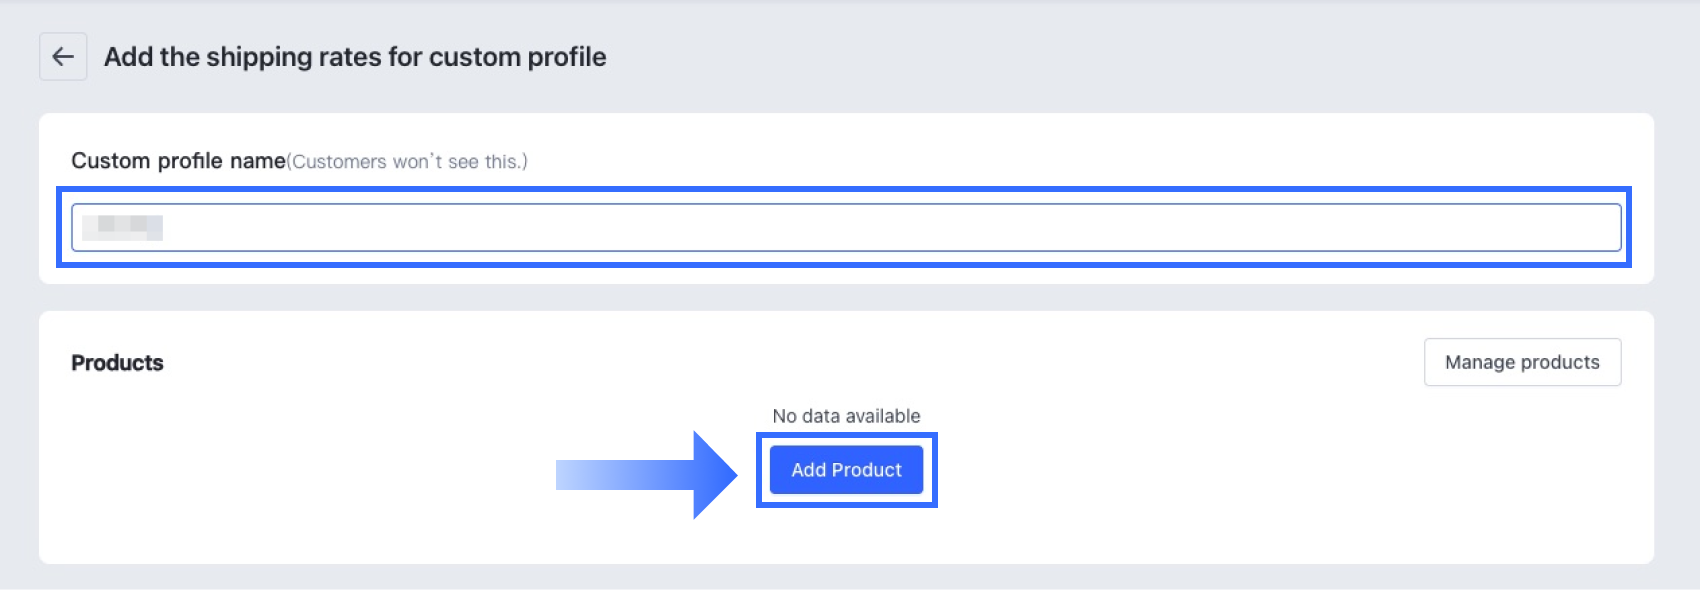Select the 'Add Product' label text

[846, 470]
